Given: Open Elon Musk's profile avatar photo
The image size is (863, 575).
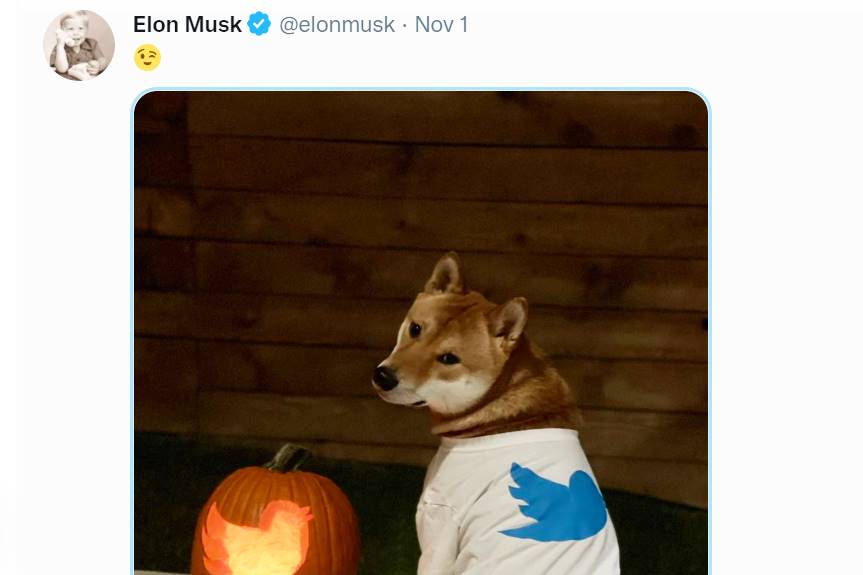Looking at the screenshot, I should [x=79, y=45].
